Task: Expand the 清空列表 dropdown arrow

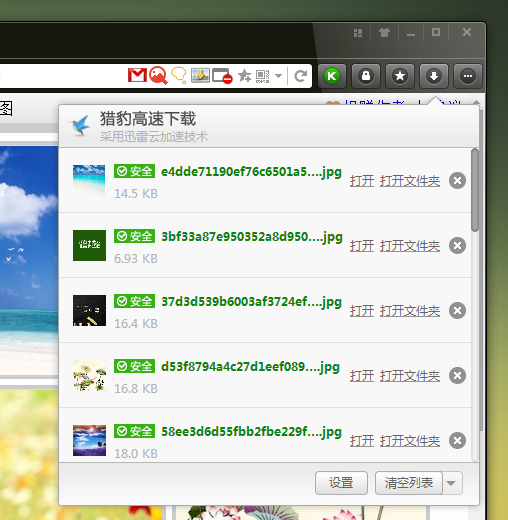Action: pos(452,483)
